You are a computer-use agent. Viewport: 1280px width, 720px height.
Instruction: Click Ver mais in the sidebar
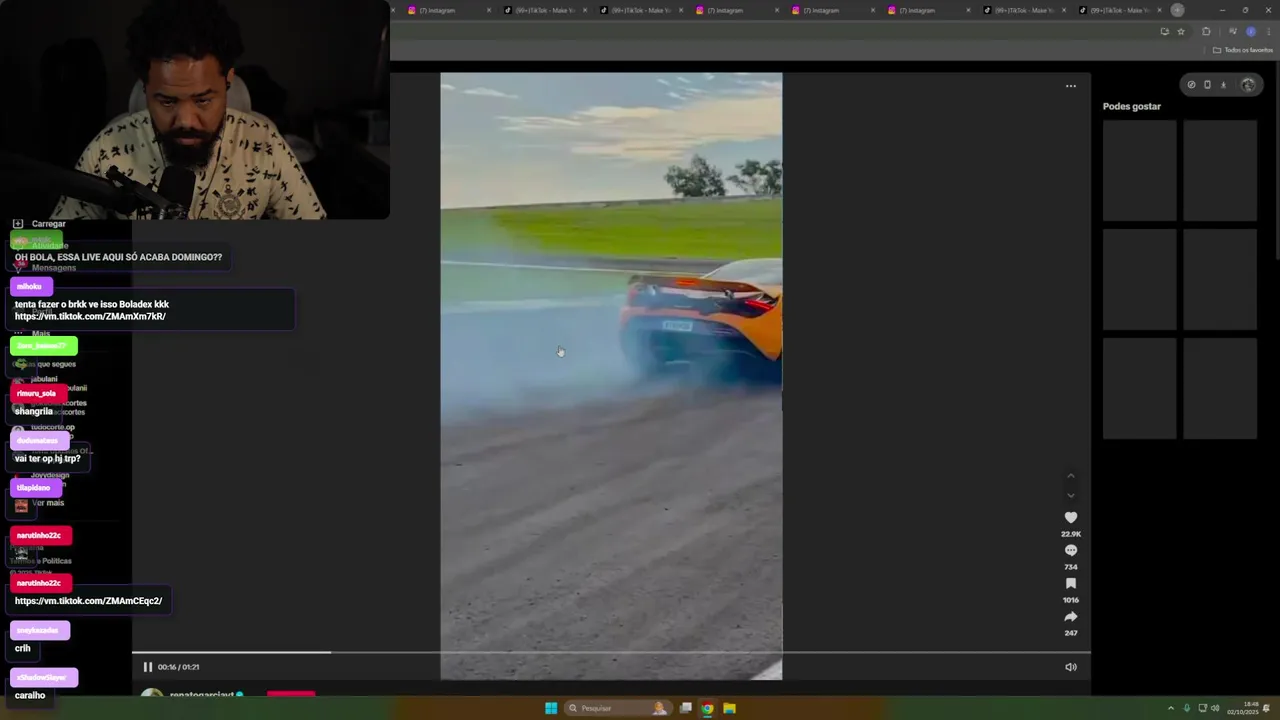48,503
